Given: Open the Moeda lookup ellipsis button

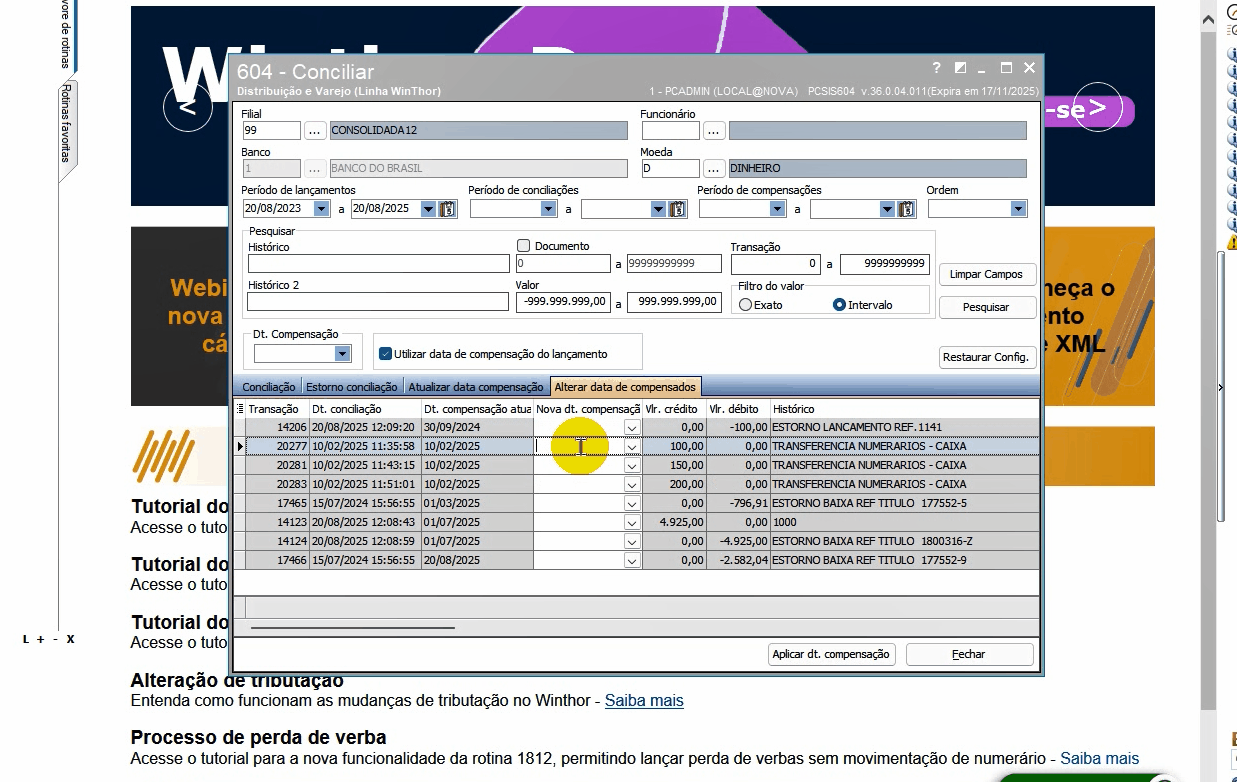Looking at the screenshot, I should (x=714, y=168).
